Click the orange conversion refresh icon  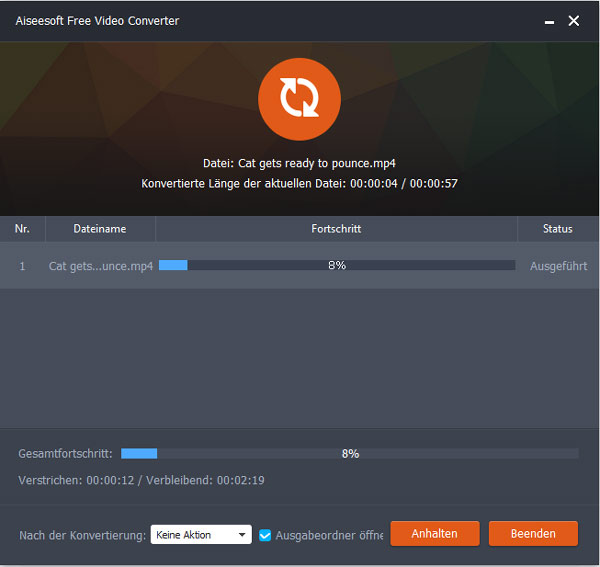click(299, 100)
